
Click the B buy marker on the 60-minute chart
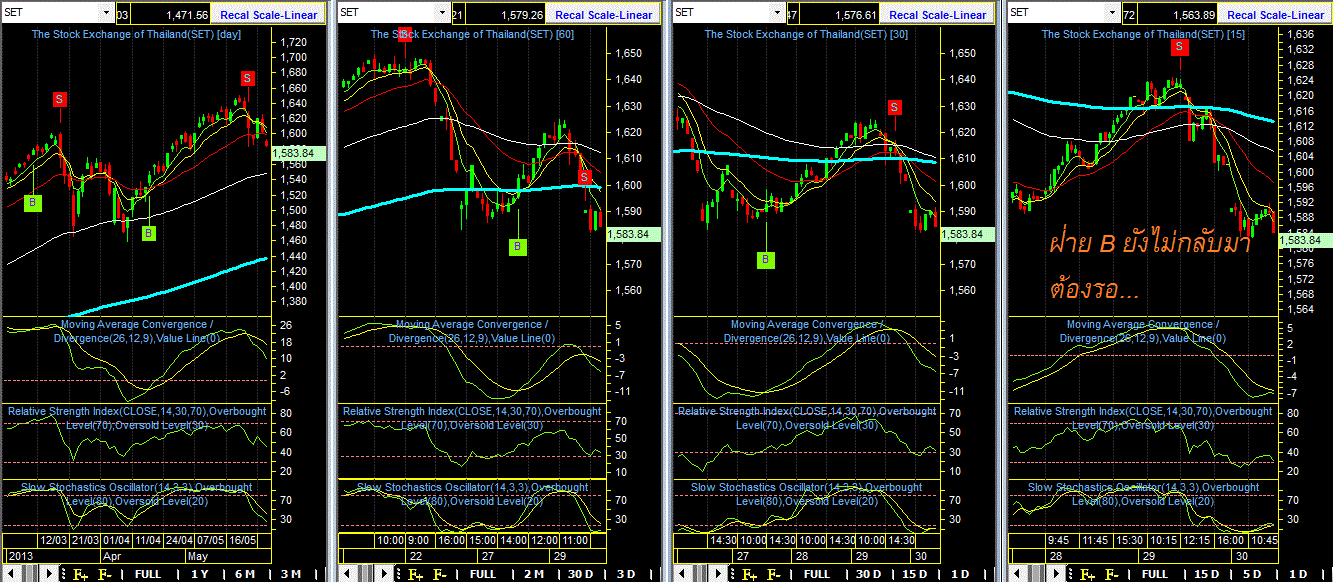[517, 247]
